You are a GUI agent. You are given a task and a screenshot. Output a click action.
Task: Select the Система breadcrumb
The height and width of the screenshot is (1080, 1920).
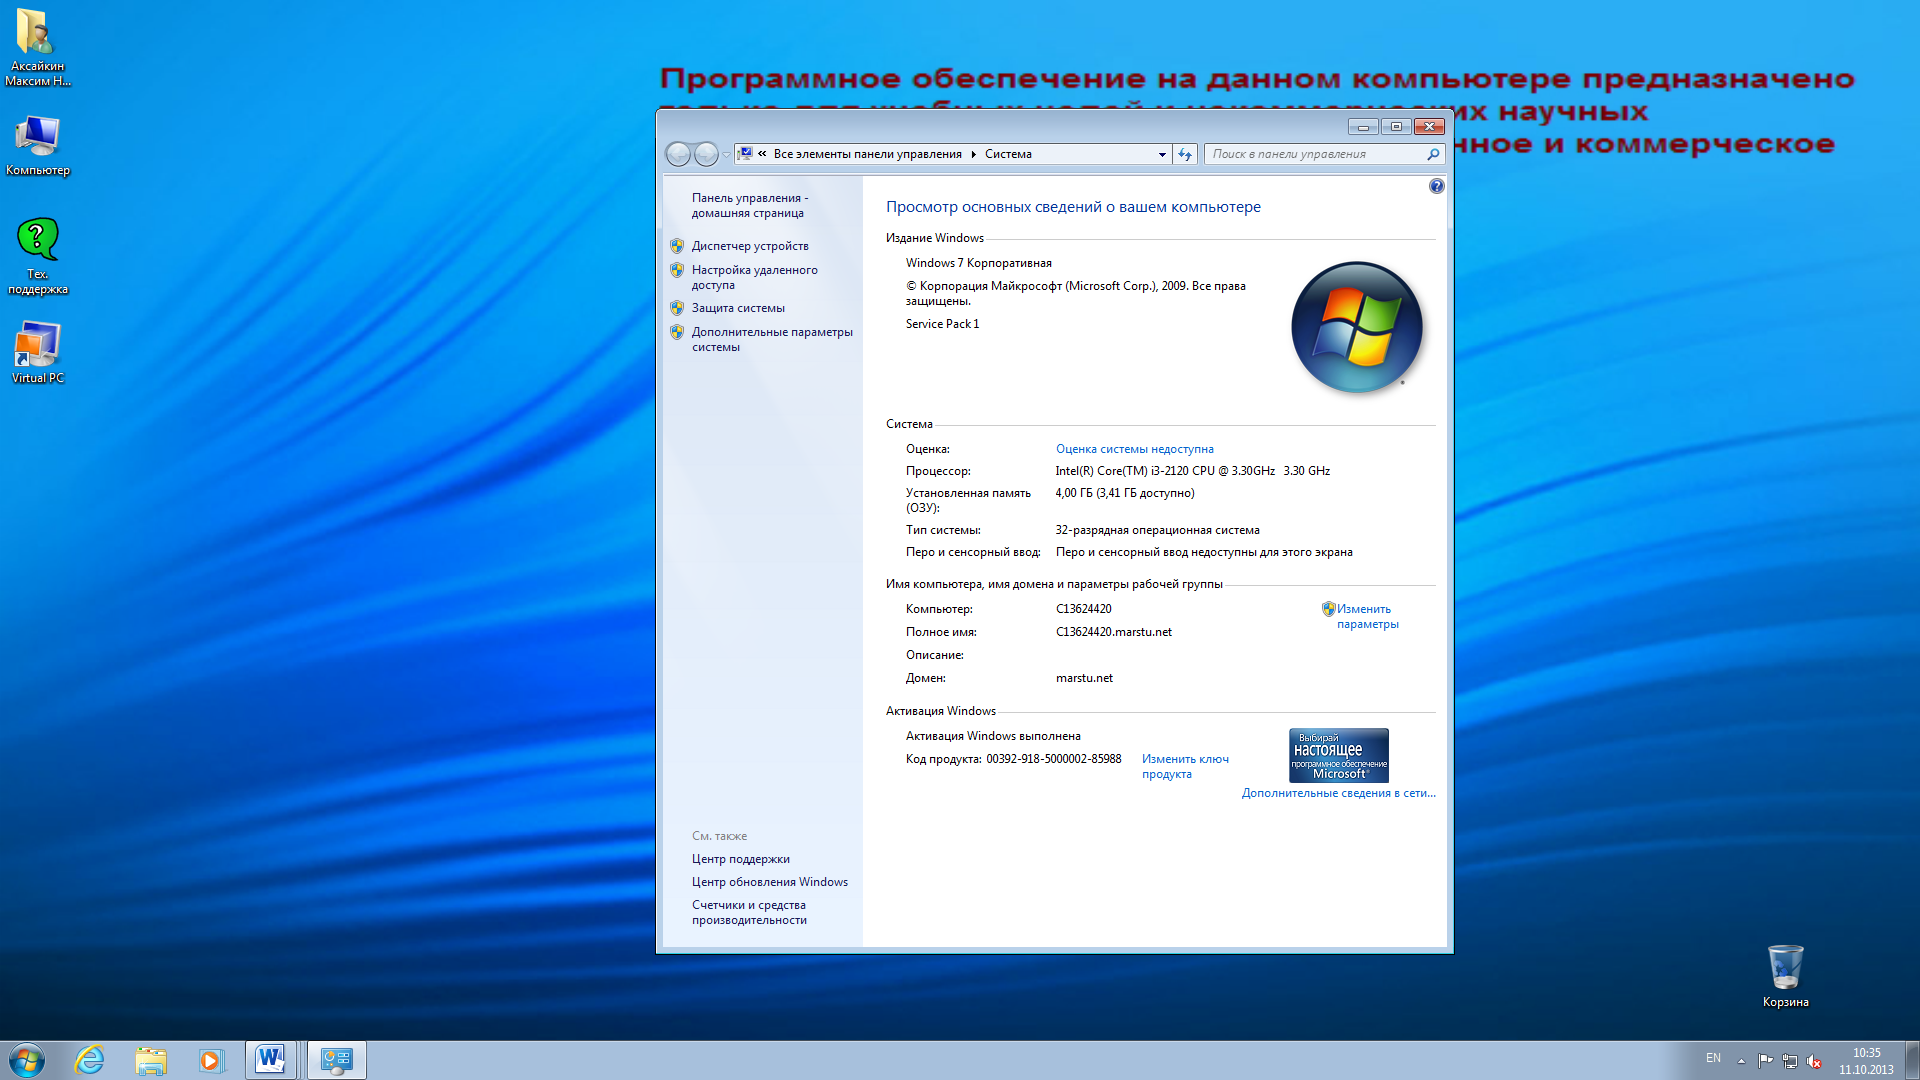pyautogui.click(x=1008, y=154)
